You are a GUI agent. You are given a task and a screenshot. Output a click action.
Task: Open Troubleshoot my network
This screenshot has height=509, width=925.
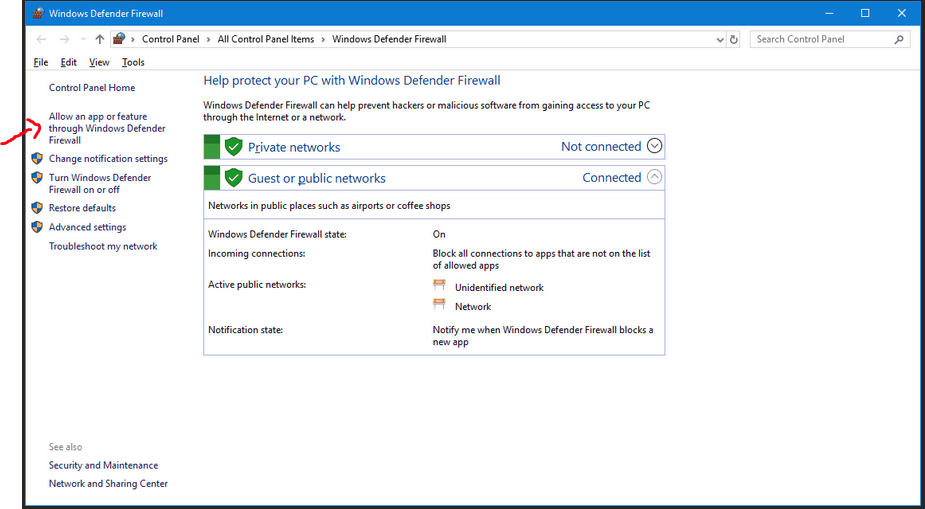(x=103, y=246)
